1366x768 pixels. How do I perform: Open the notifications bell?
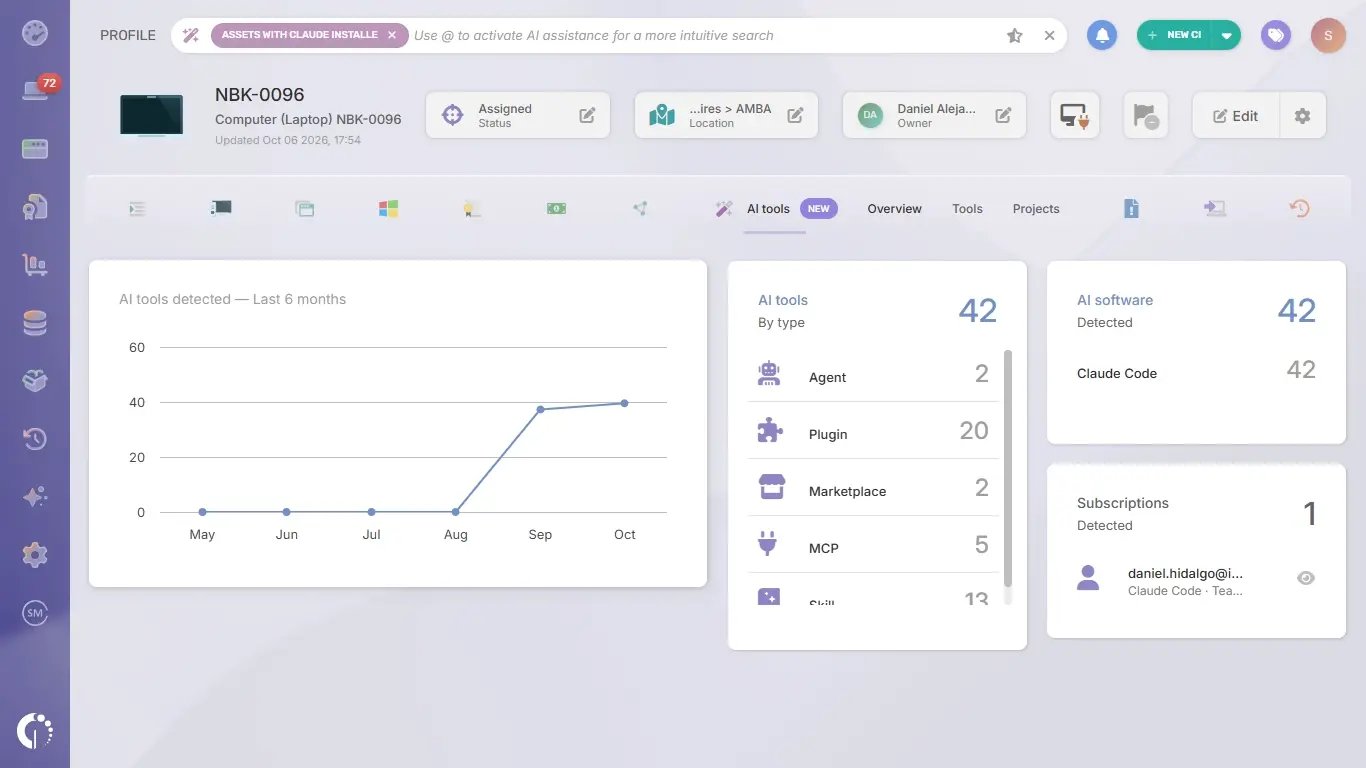coord(1102,35)
